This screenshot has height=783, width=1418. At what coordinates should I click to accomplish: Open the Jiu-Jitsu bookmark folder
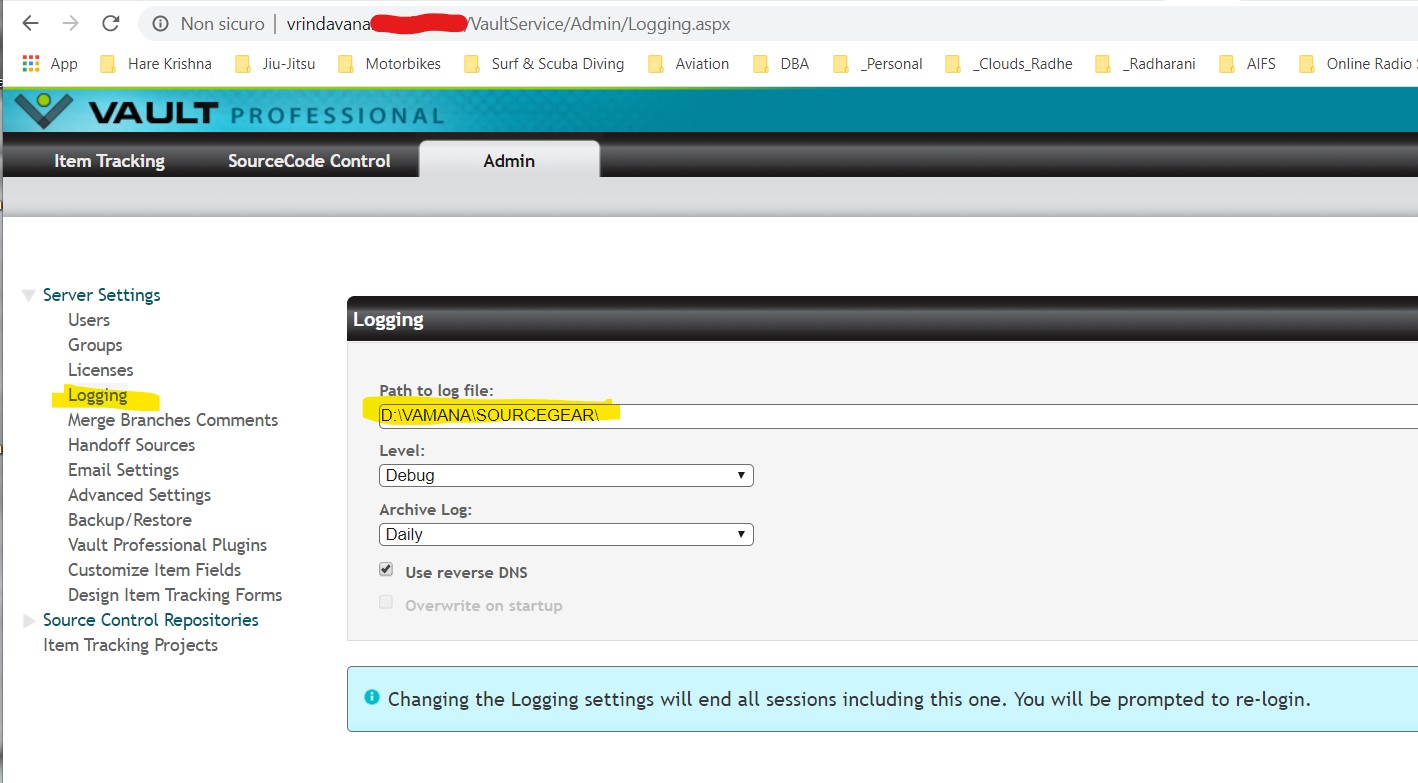pos(275,63)
